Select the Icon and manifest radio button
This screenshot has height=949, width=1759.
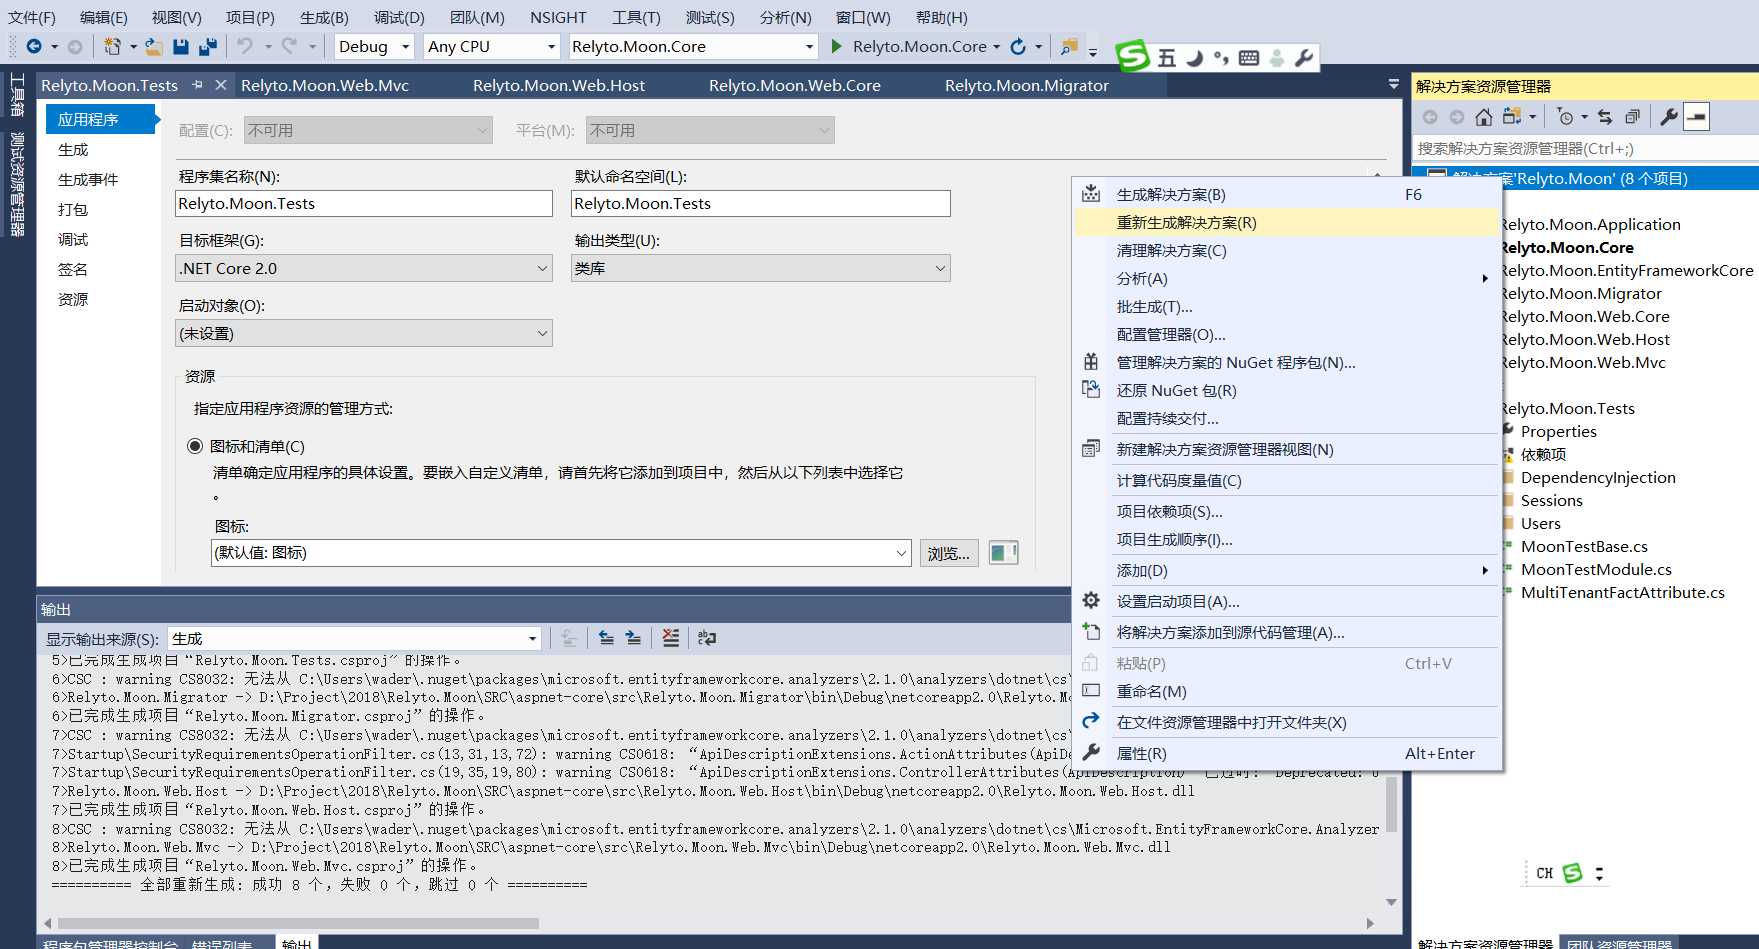point(195,446)
